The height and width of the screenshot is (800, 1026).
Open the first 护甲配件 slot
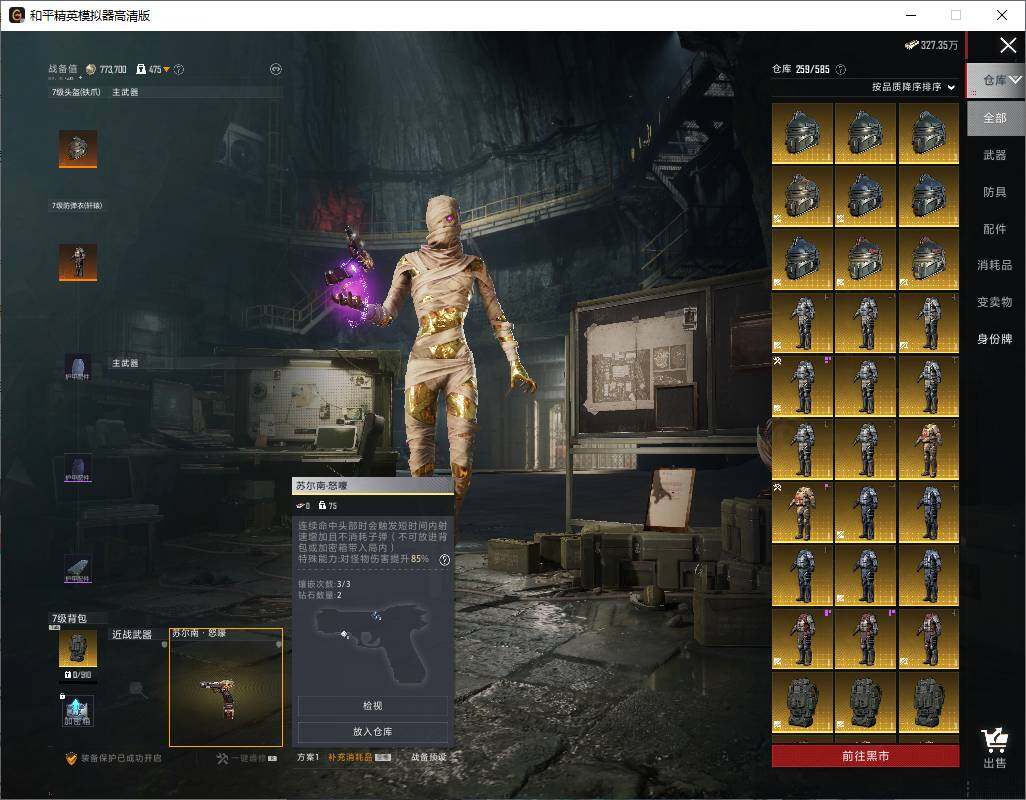pyautogui.click(x=78, y=368)
